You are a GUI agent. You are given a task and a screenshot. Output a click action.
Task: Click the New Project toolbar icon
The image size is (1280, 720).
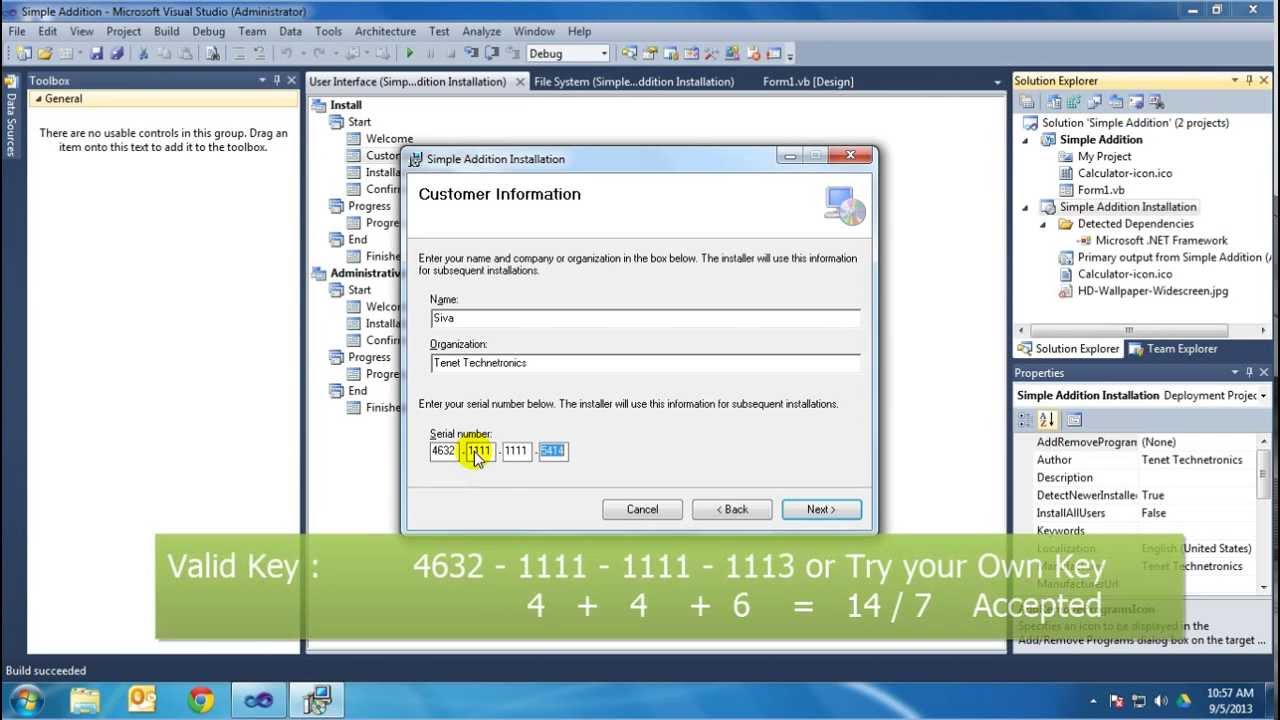tap(22, 53)
